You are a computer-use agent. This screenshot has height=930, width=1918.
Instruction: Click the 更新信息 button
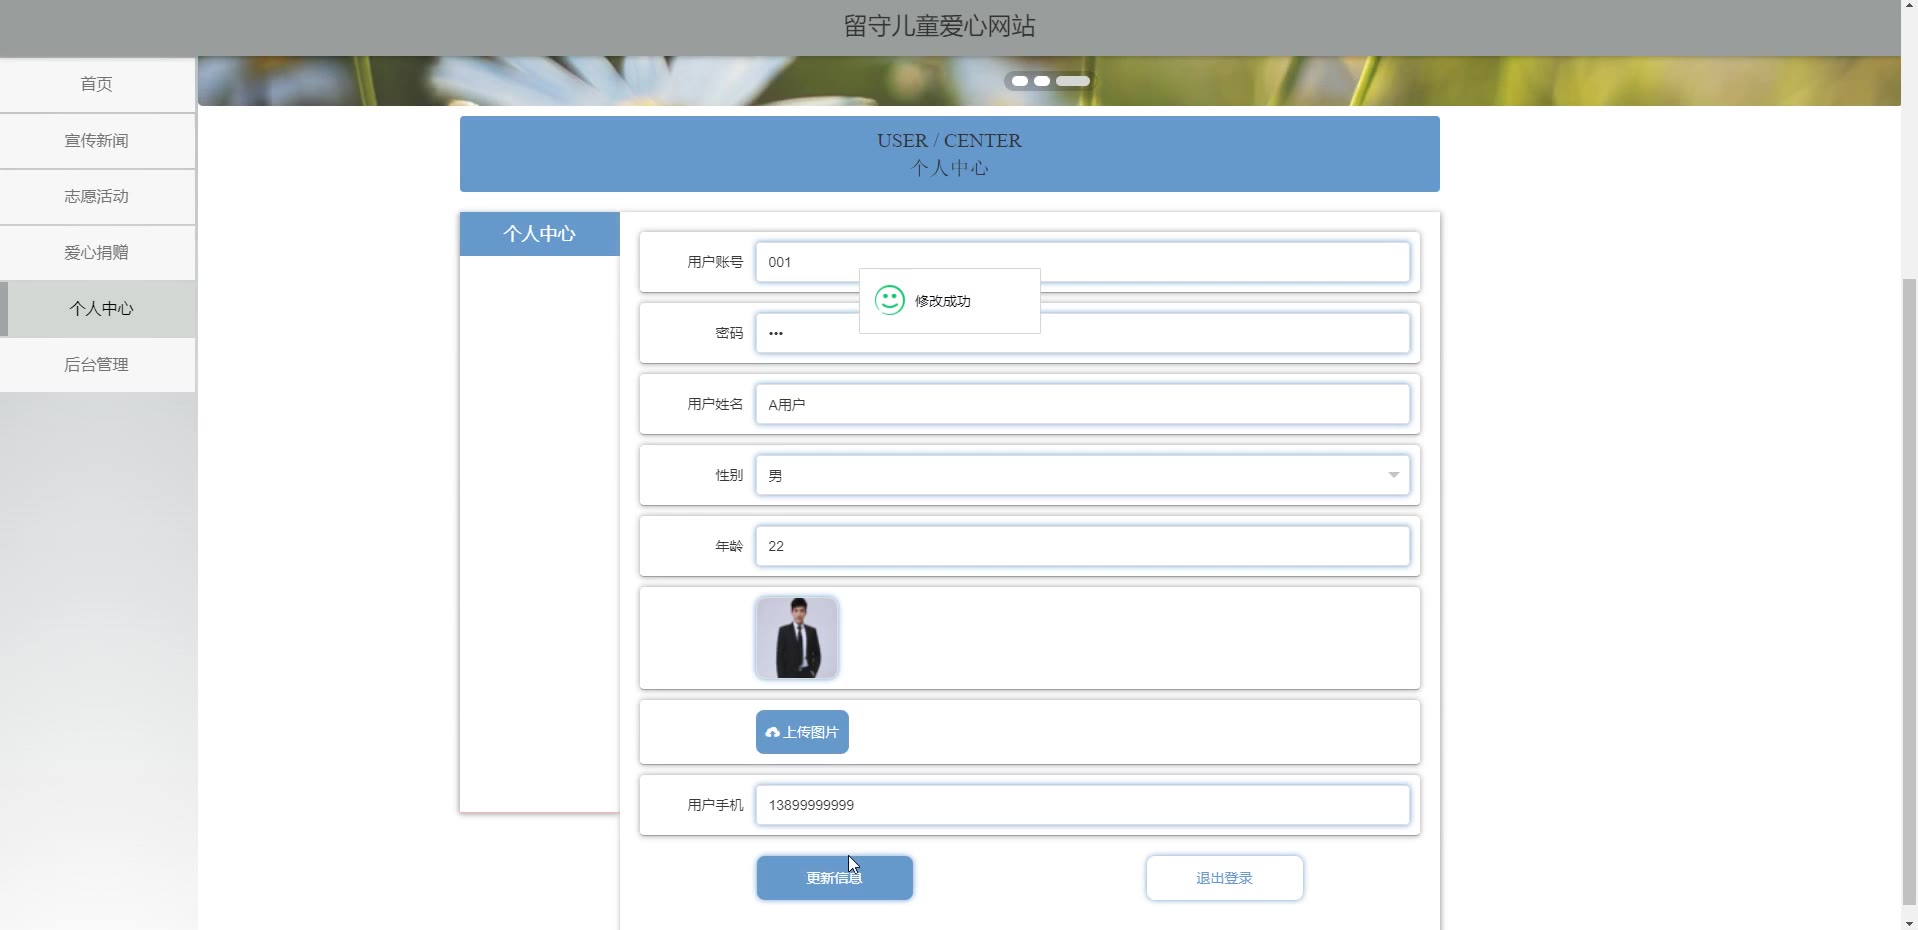[x=834, y=878]
